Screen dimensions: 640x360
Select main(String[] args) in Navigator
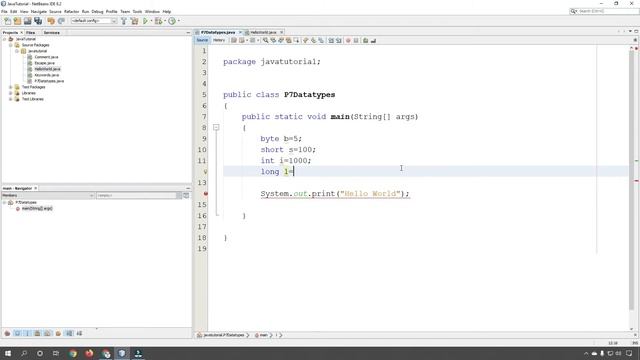pos(37,209)
